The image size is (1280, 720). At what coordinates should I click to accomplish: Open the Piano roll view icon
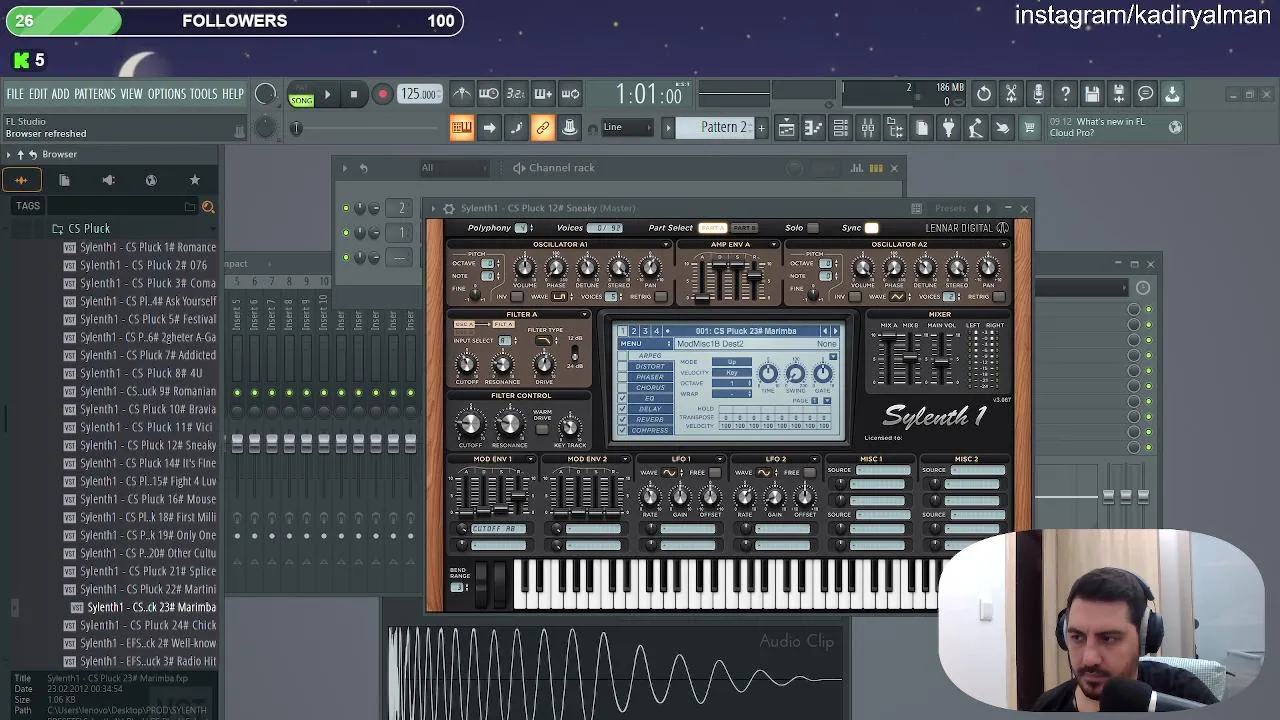(813, 128)
